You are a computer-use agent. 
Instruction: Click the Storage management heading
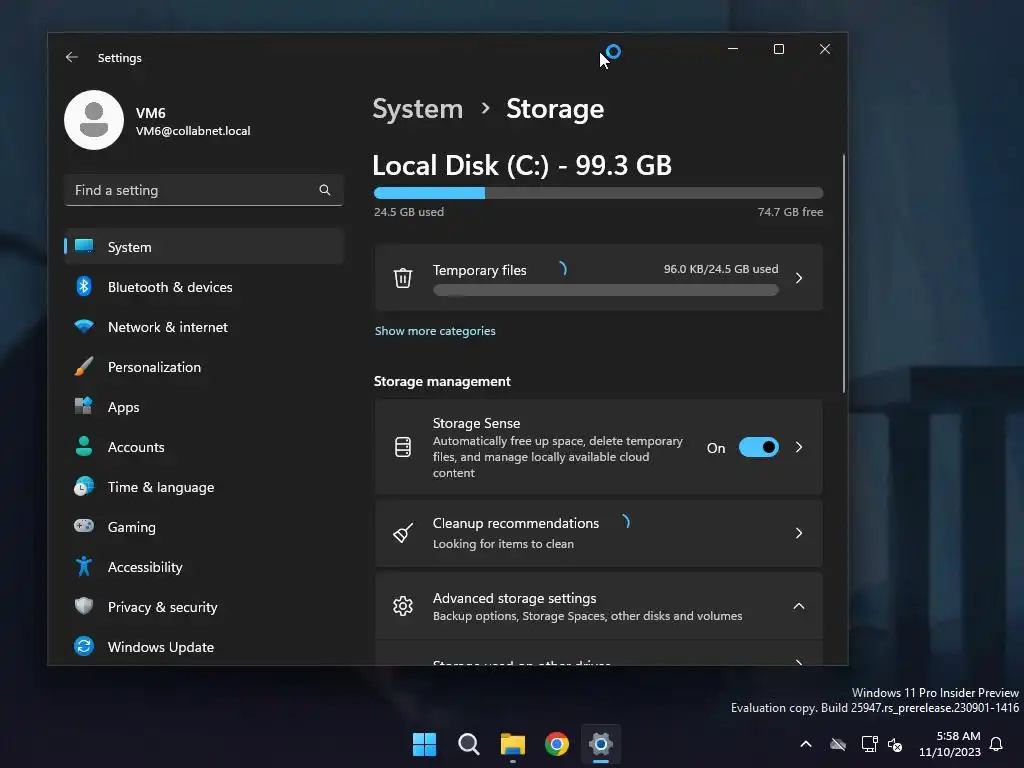click(x=442, y=381)
